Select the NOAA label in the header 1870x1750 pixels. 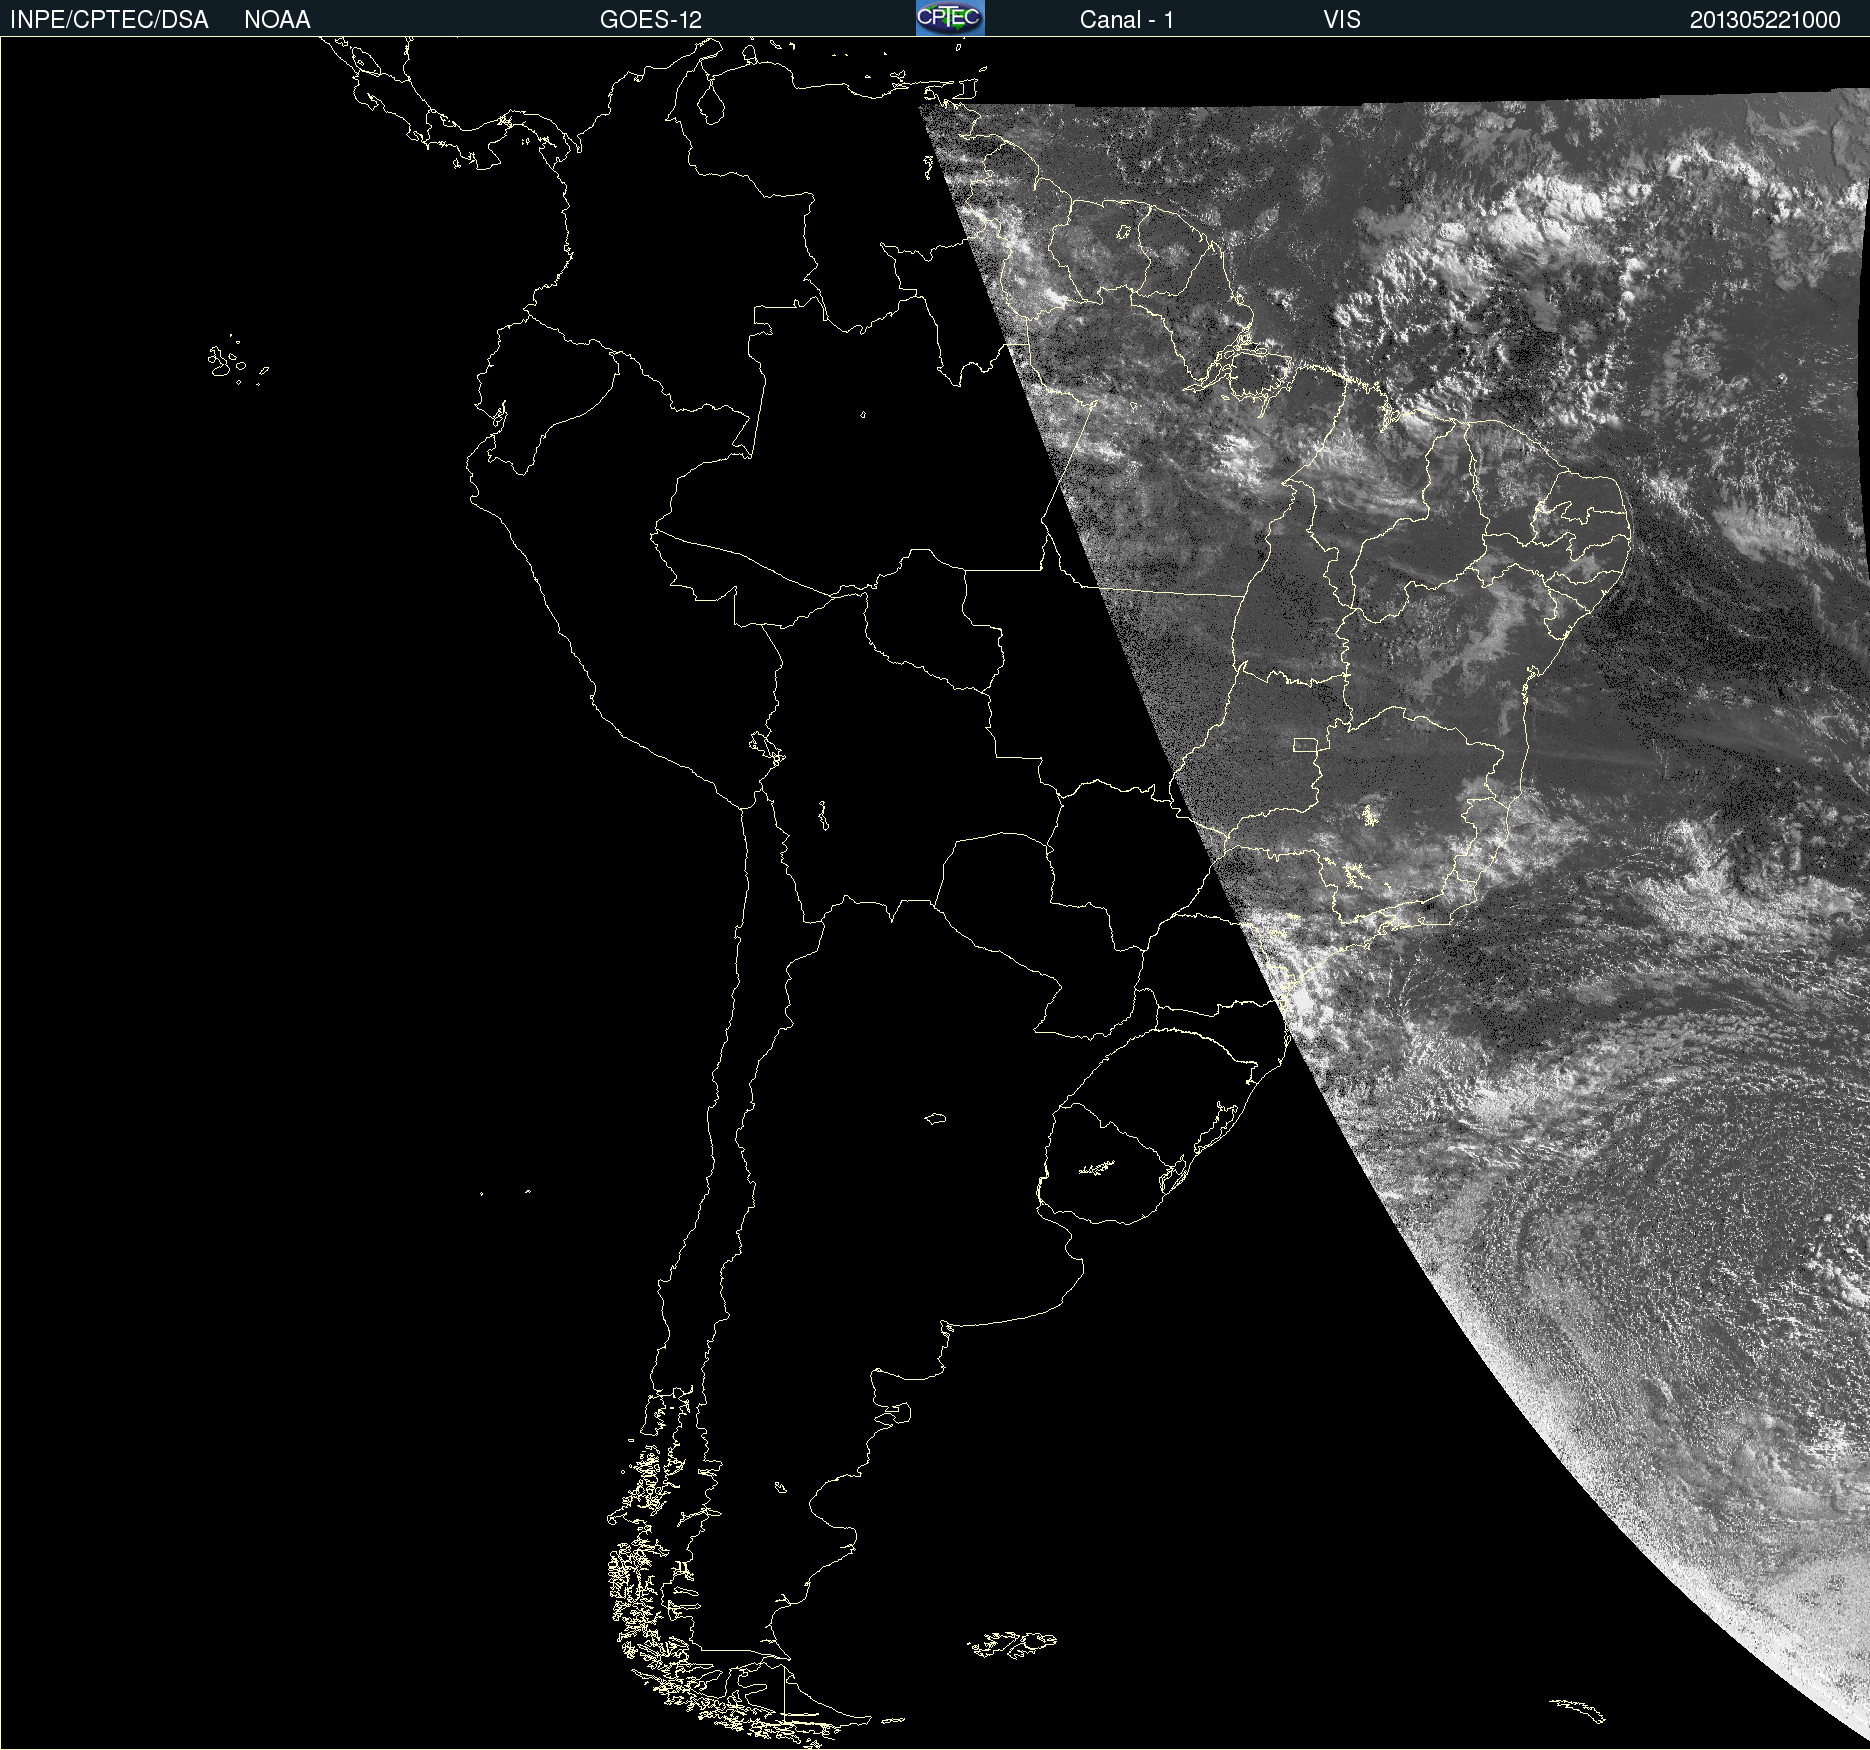click(277, 20)
